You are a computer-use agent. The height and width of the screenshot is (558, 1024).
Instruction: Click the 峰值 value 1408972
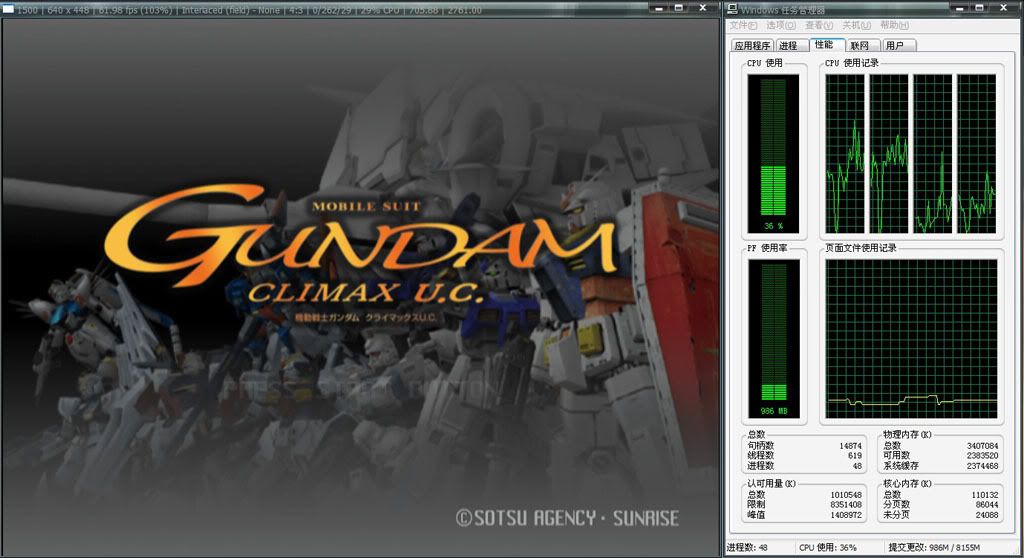pos(846,515)
